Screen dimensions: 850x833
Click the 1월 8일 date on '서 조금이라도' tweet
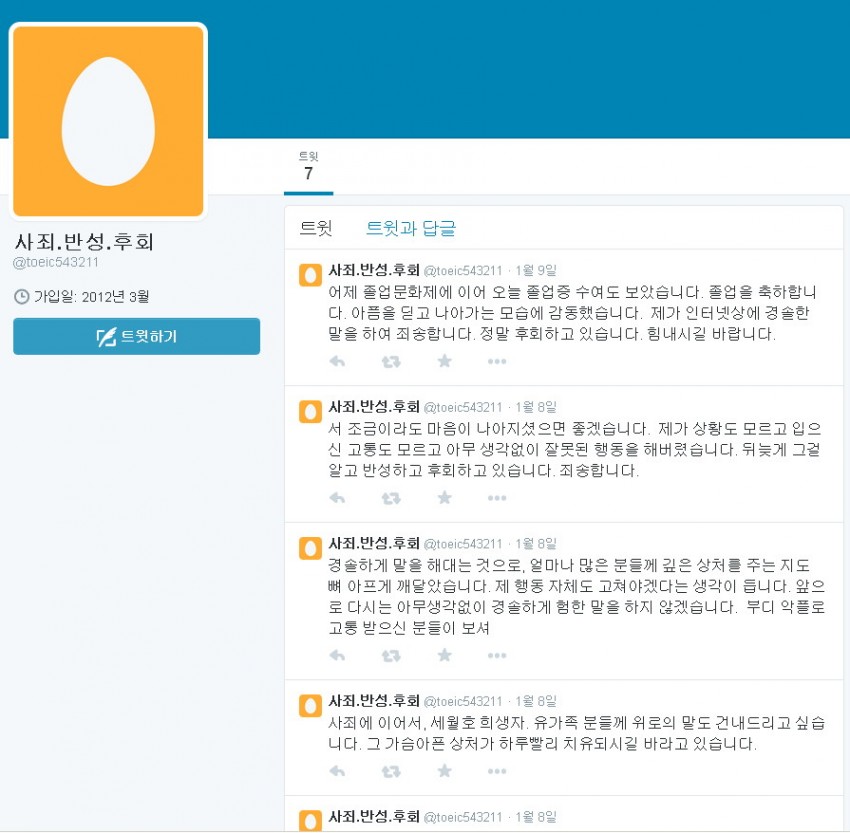pos(536,407)
